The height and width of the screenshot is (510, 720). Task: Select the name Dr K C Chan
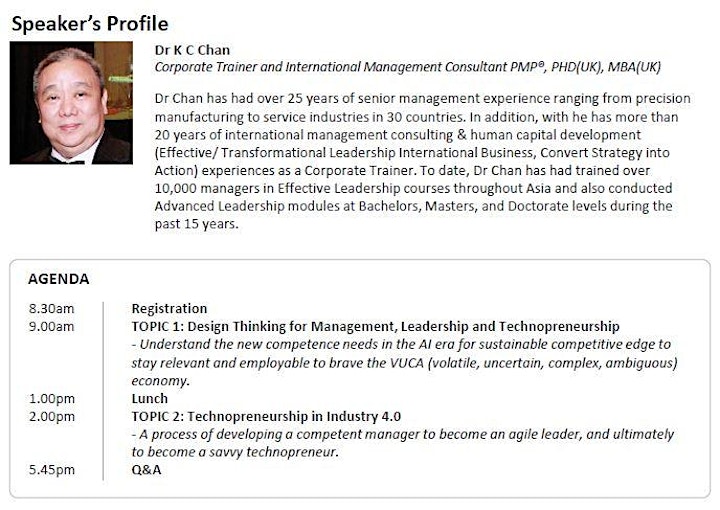click(x=192, y=50)
